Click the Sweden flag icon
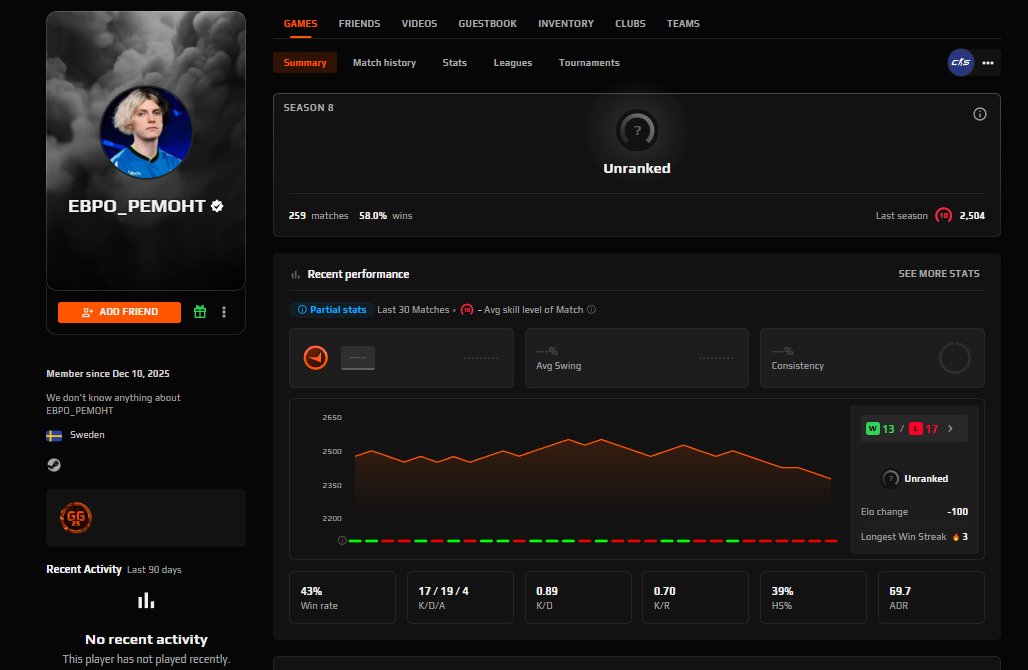 point(54,435)
